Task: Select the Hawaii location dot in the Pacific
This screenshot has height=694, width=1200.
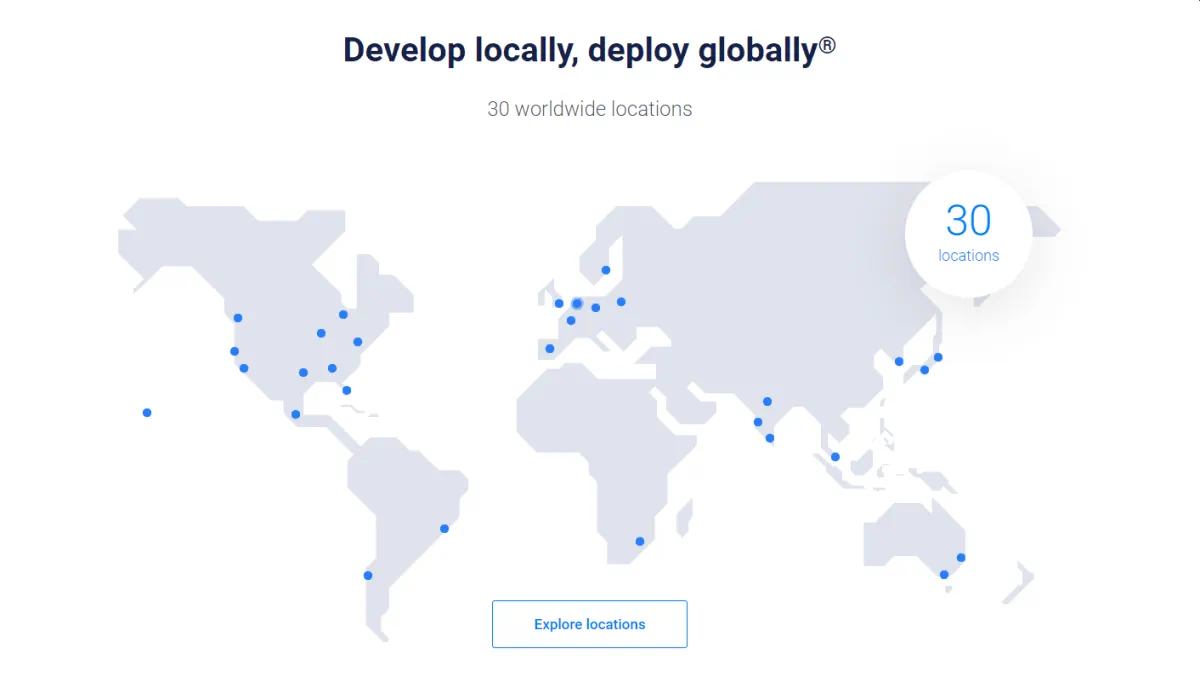Action: (147, 412)
